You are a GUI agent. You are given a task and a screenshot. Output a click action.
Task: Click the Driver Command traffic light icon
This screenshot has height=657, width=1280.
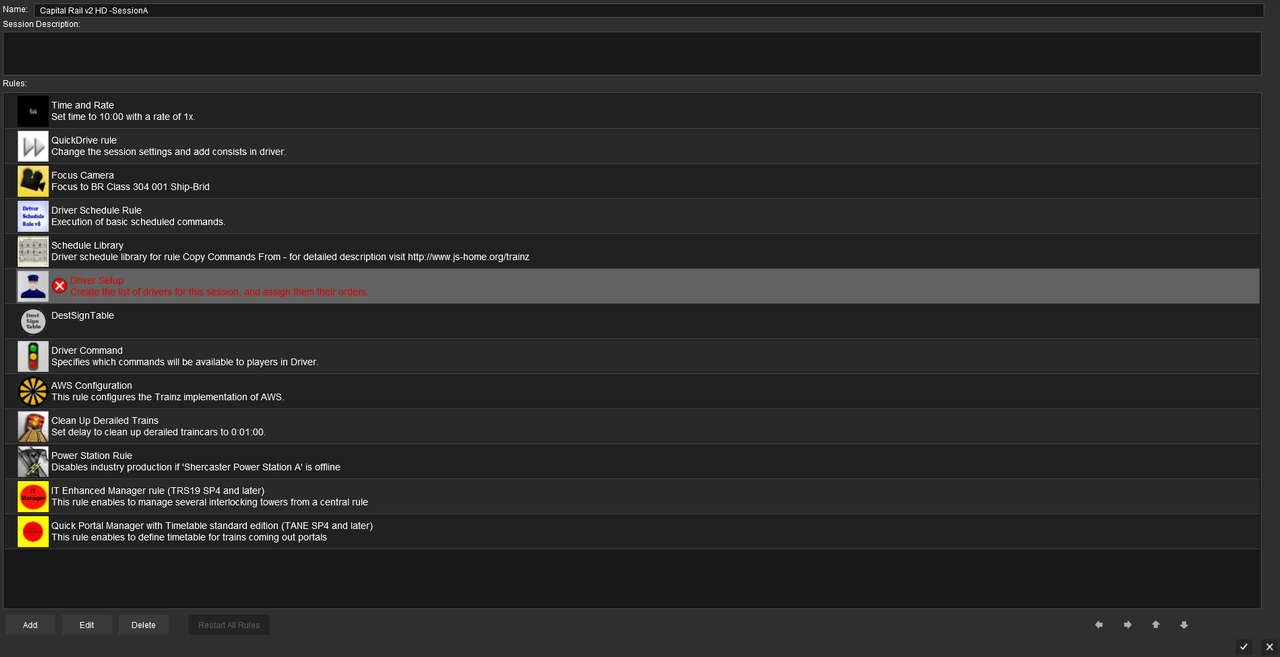(x=33, y=356)
